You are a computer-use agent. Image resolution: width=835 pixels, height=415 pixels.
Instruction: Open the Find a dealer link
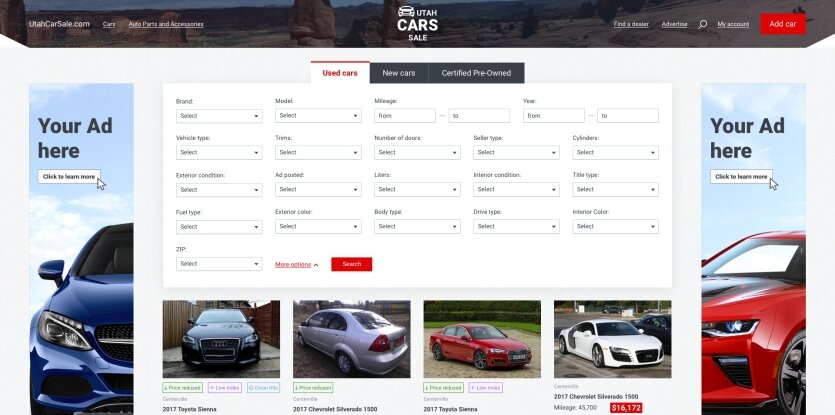click(631, 25)
